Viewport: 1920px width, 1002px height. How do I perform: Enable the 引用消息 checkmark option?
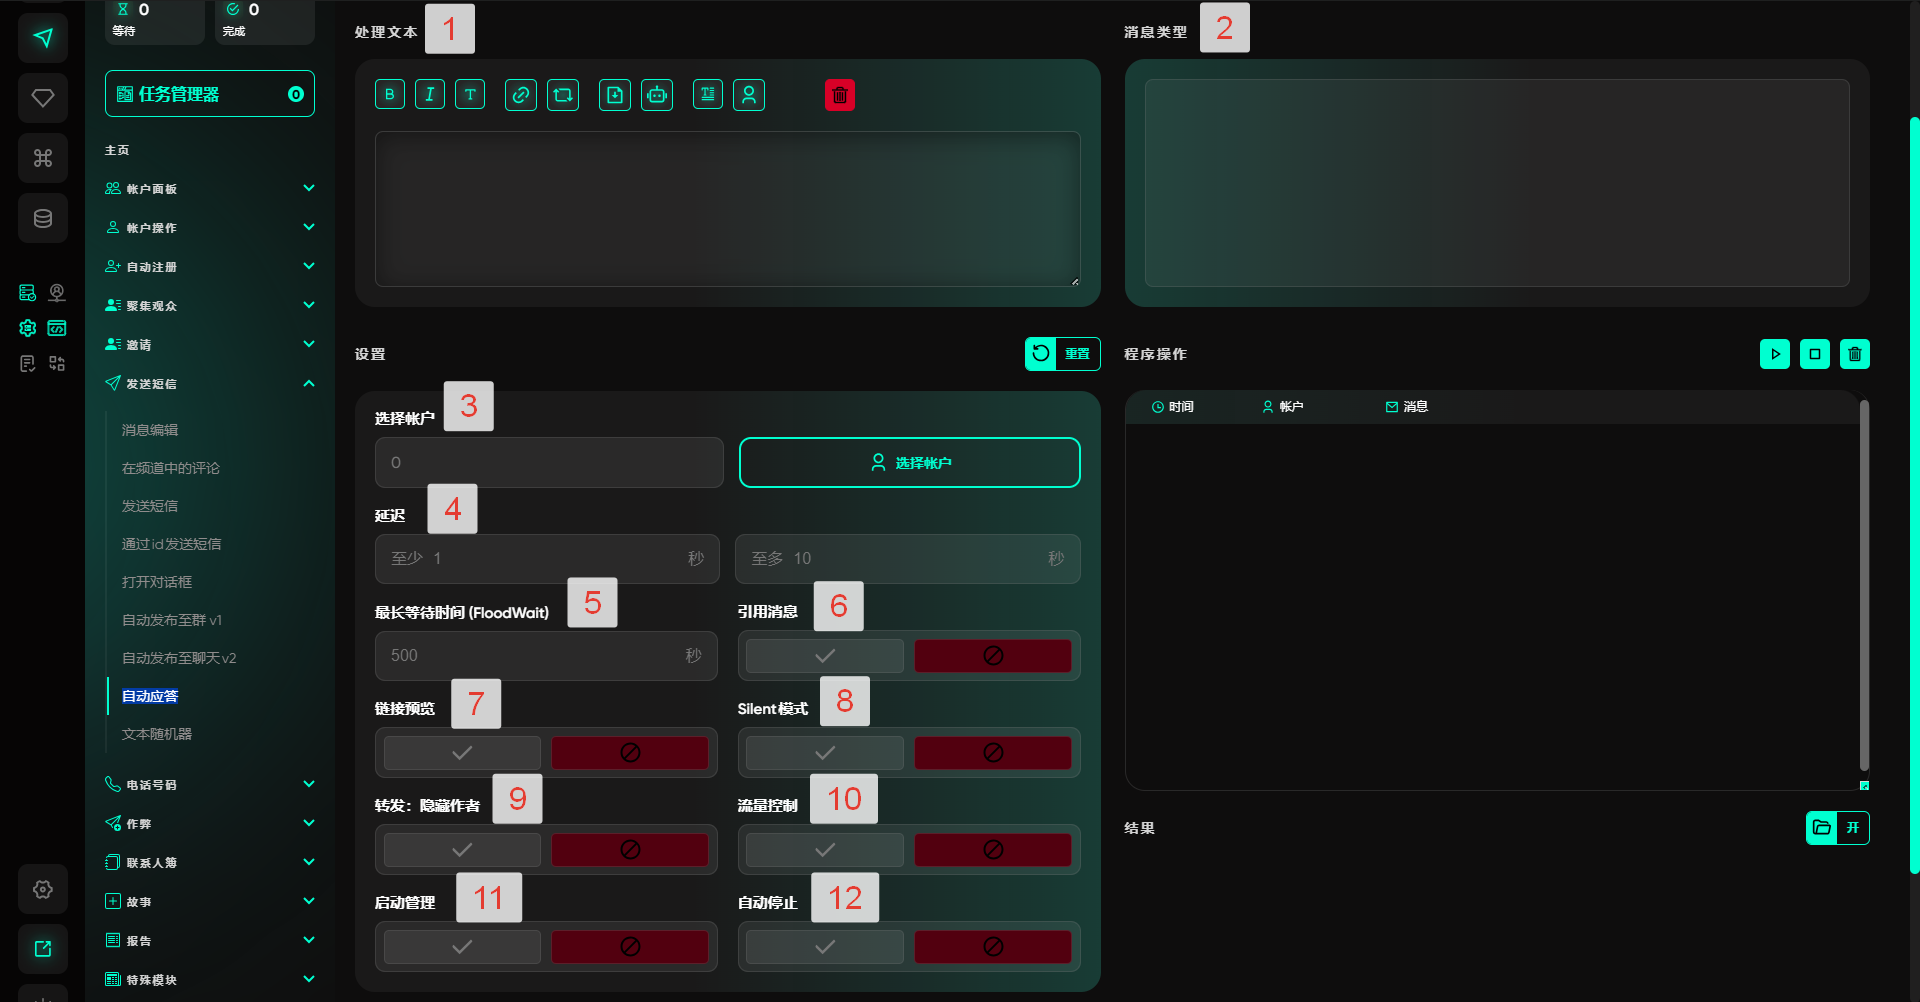click(x=825, y=656)
